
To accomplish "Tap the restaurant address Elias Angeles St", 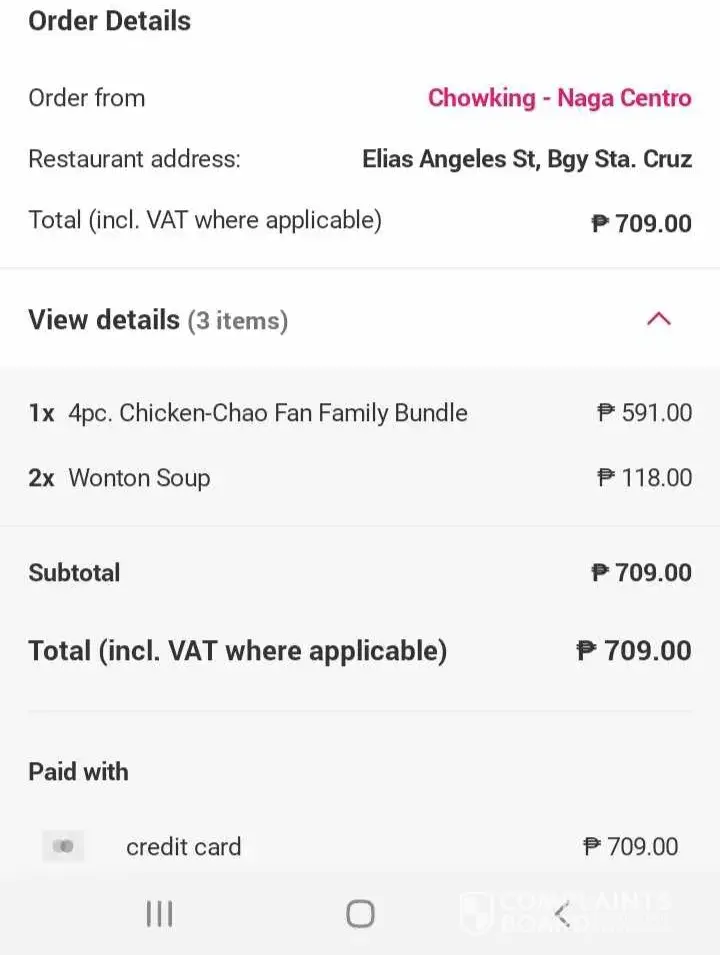I will (526, 159).
